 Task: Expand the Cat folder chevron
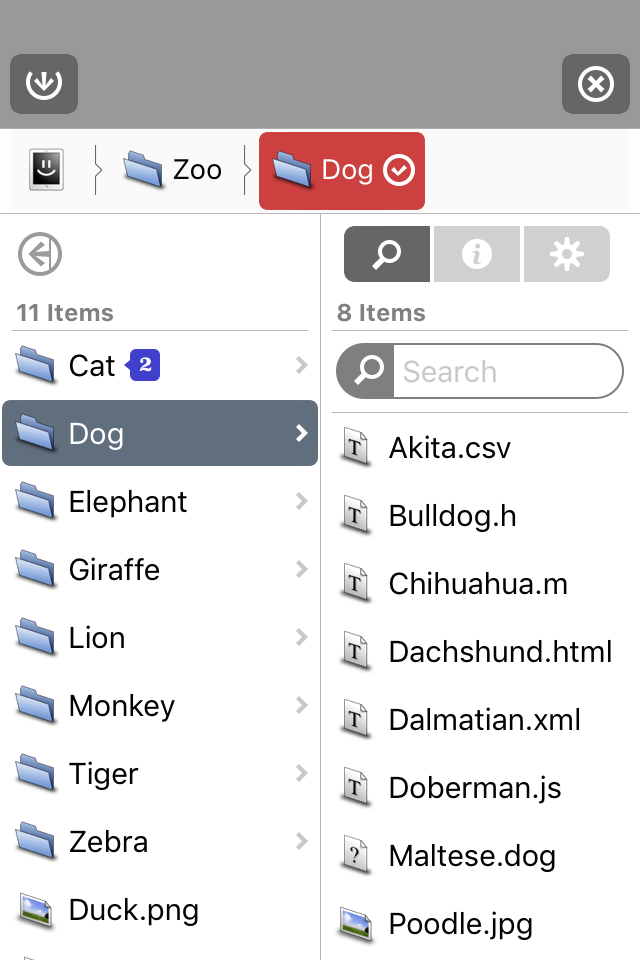click(x=301, y=366)
